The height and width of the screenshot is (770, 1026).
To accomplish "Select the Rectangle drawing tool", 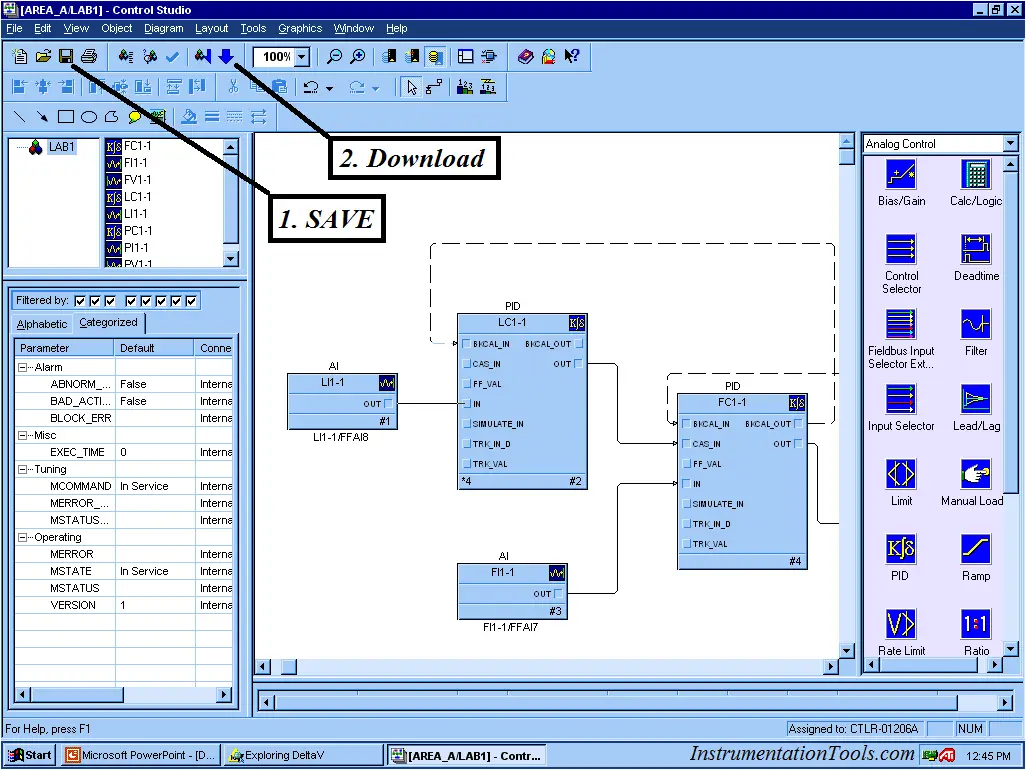I will (65, 116).
